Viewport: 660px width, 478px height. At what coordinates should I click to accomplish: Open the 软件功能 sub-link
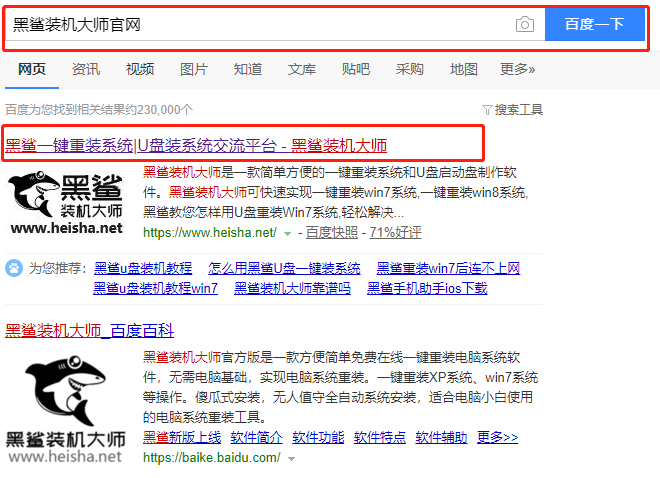click(318, 438)
